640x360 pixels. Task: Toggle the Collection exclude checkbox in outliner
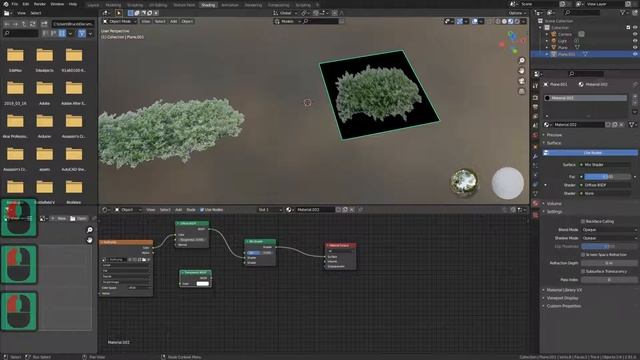pos(628,27)
